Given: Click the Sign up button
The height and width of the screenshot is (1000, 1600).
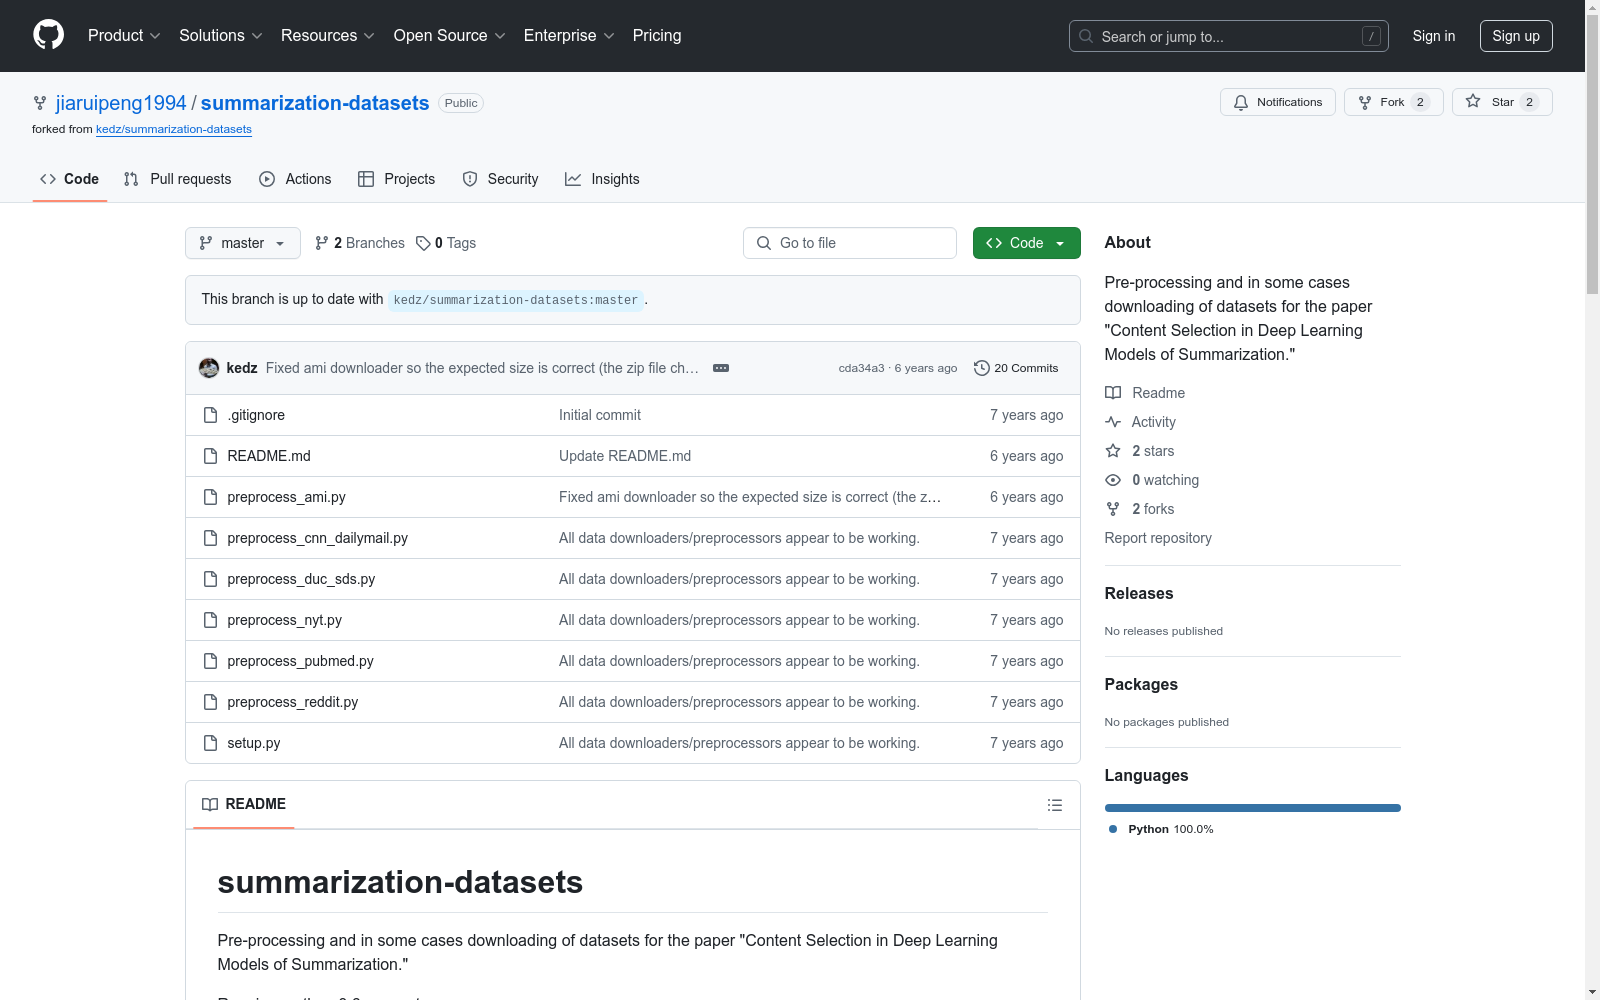Looking at the screenshot, I should (1516, 36).
